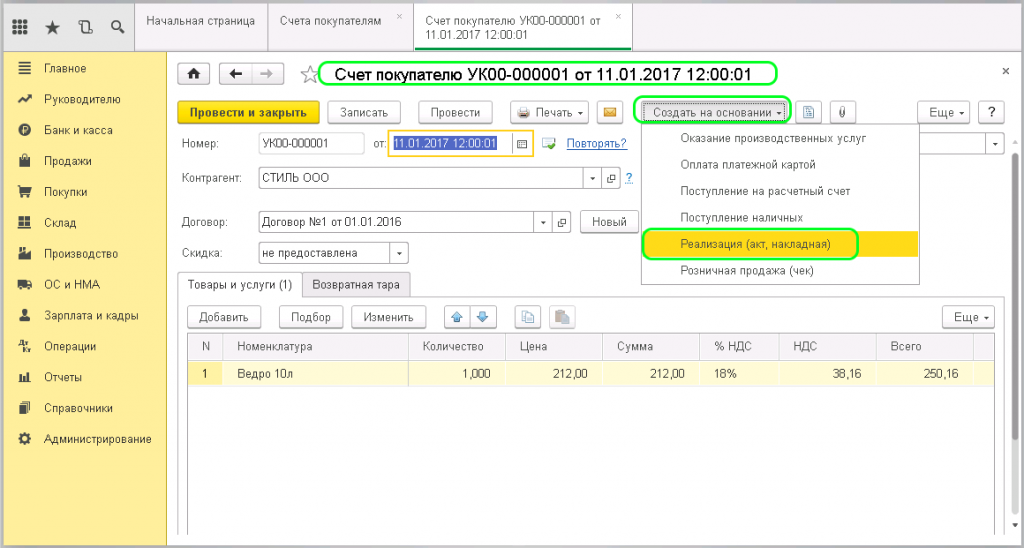Image resolution: width=1024 pixels, height=548 pixels.
Task: Open the search magnifier icon
Action: tap(118, 27)
